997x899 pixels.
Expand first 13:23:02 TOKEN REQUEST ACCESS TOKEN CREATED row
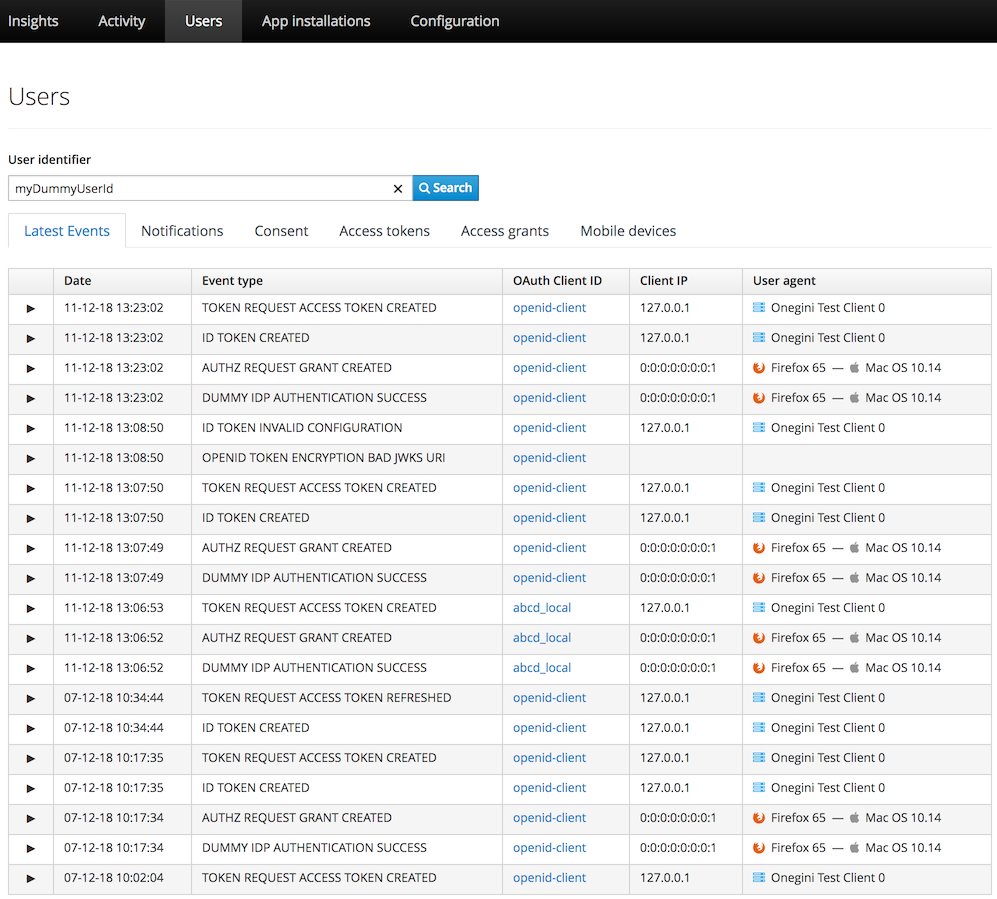[31, 308]
